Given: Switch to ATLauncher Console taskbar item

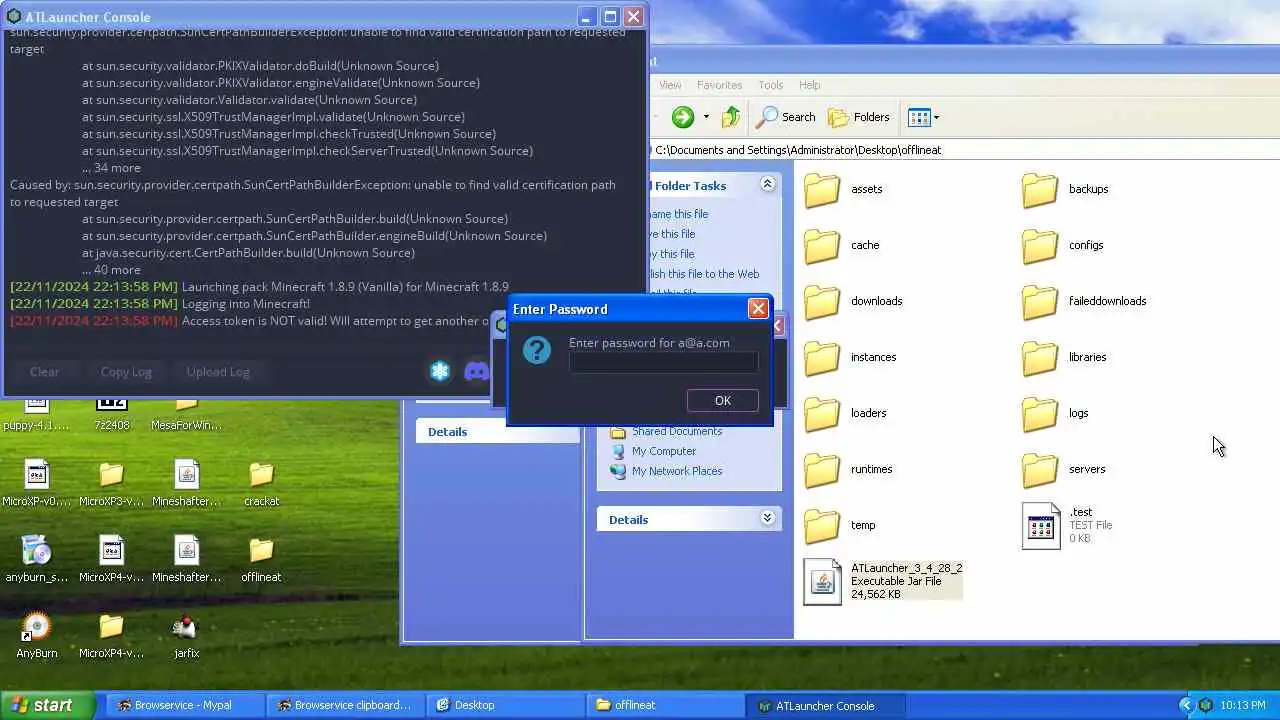Looking at the screenshot, I should [x=824, y=705].
